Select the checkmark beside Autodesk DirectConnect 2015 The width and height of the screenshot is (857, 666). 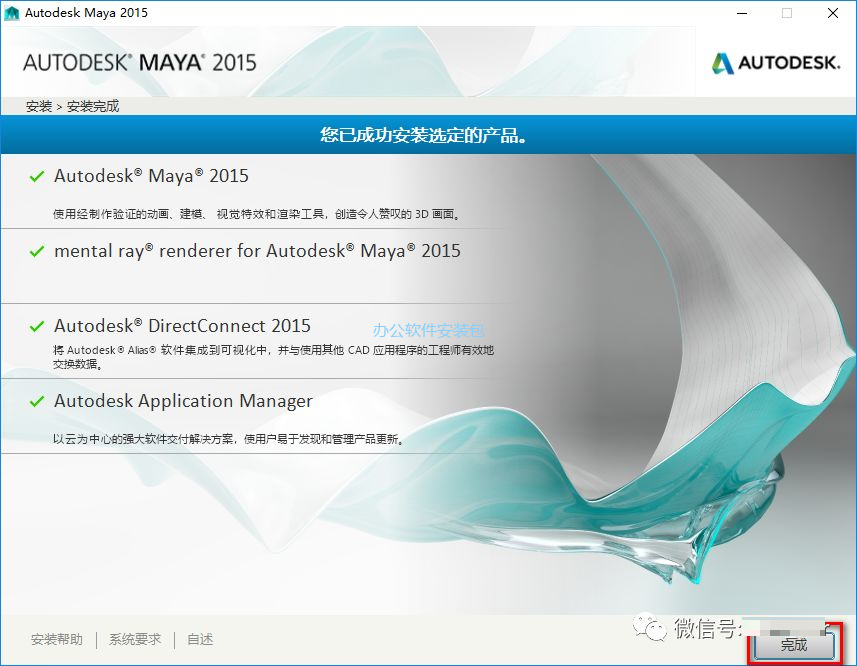pos(37,326)
